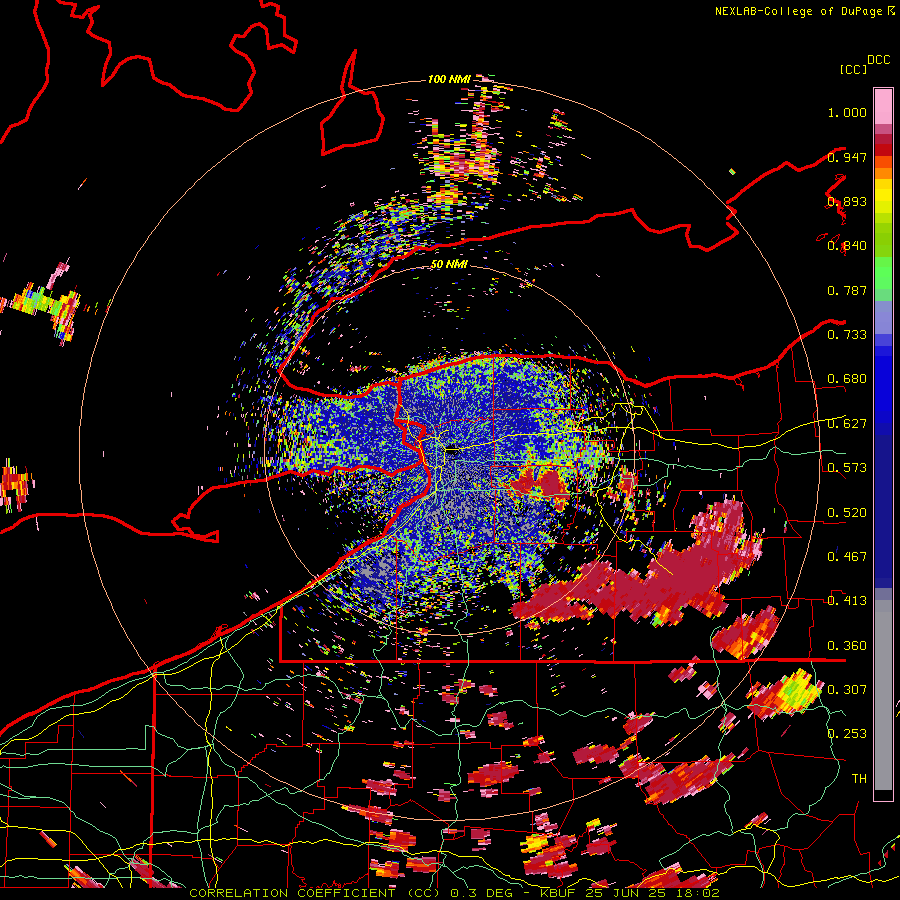Viewport: 900px width, 900px height.
Task: Click the [CC] legend unit label
Action: [x=853, y=69]
